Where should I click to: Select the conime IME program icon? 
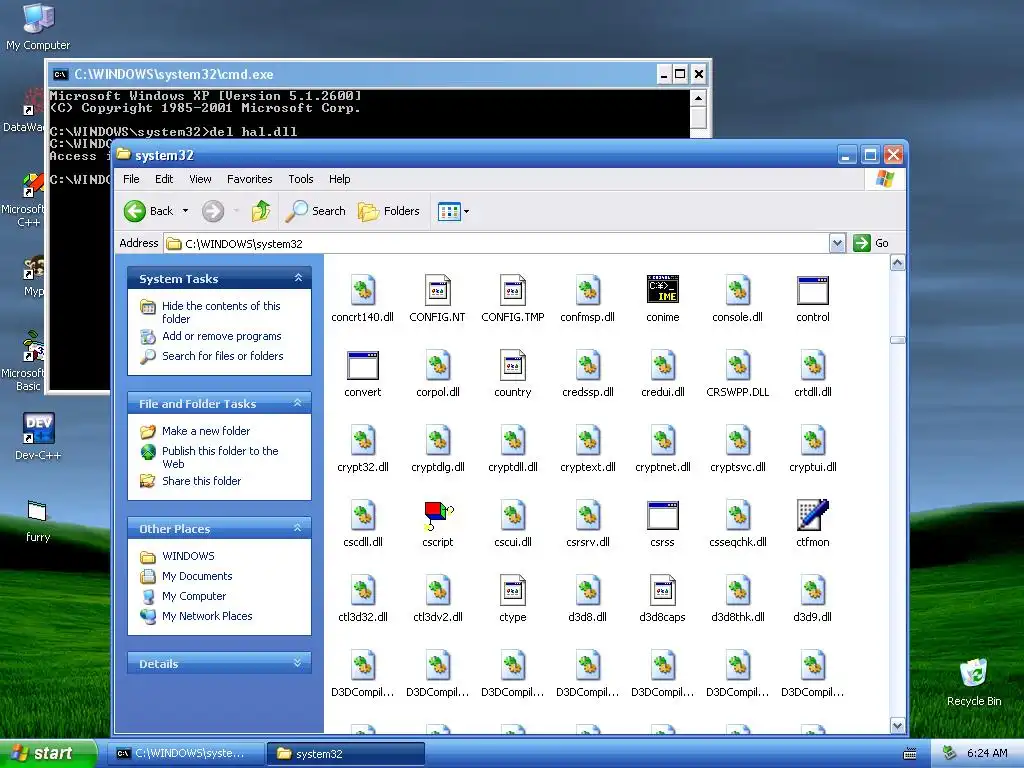click(x=662, y=289)
